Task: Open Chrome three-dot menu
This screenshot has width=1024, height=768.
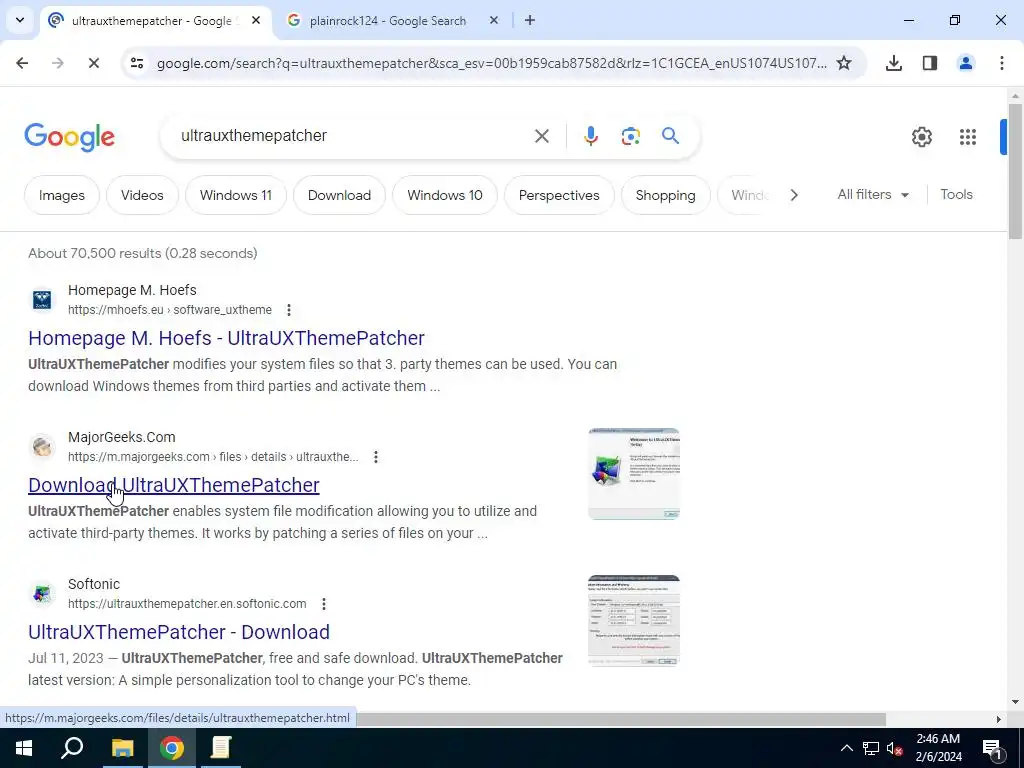Action: tap(1001, 63)
